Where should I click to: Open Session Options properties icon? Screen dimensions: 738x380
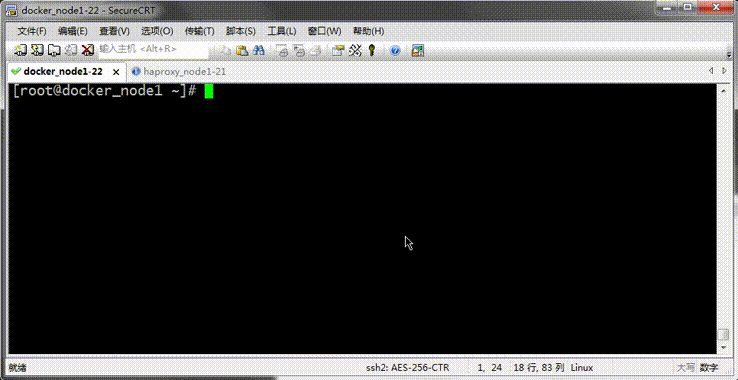point(338,50)
